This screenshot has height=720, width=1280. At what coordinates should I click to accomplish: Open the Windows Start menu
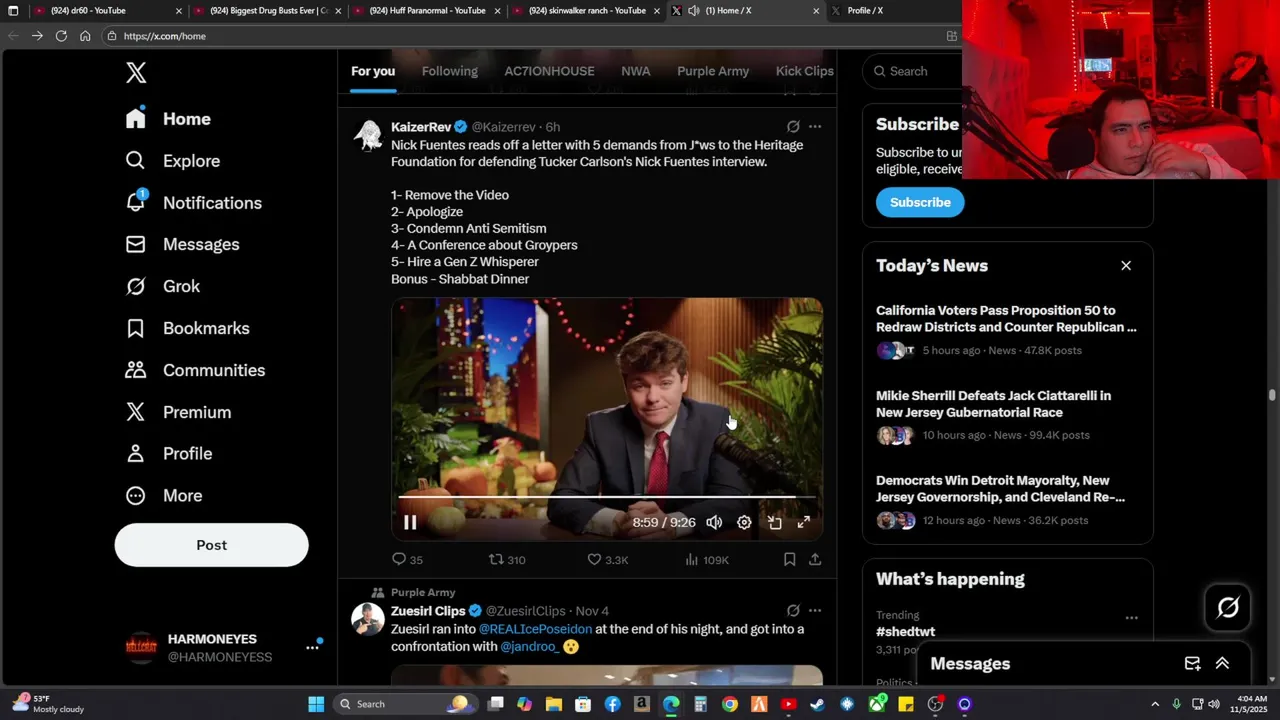coord(316,704)
